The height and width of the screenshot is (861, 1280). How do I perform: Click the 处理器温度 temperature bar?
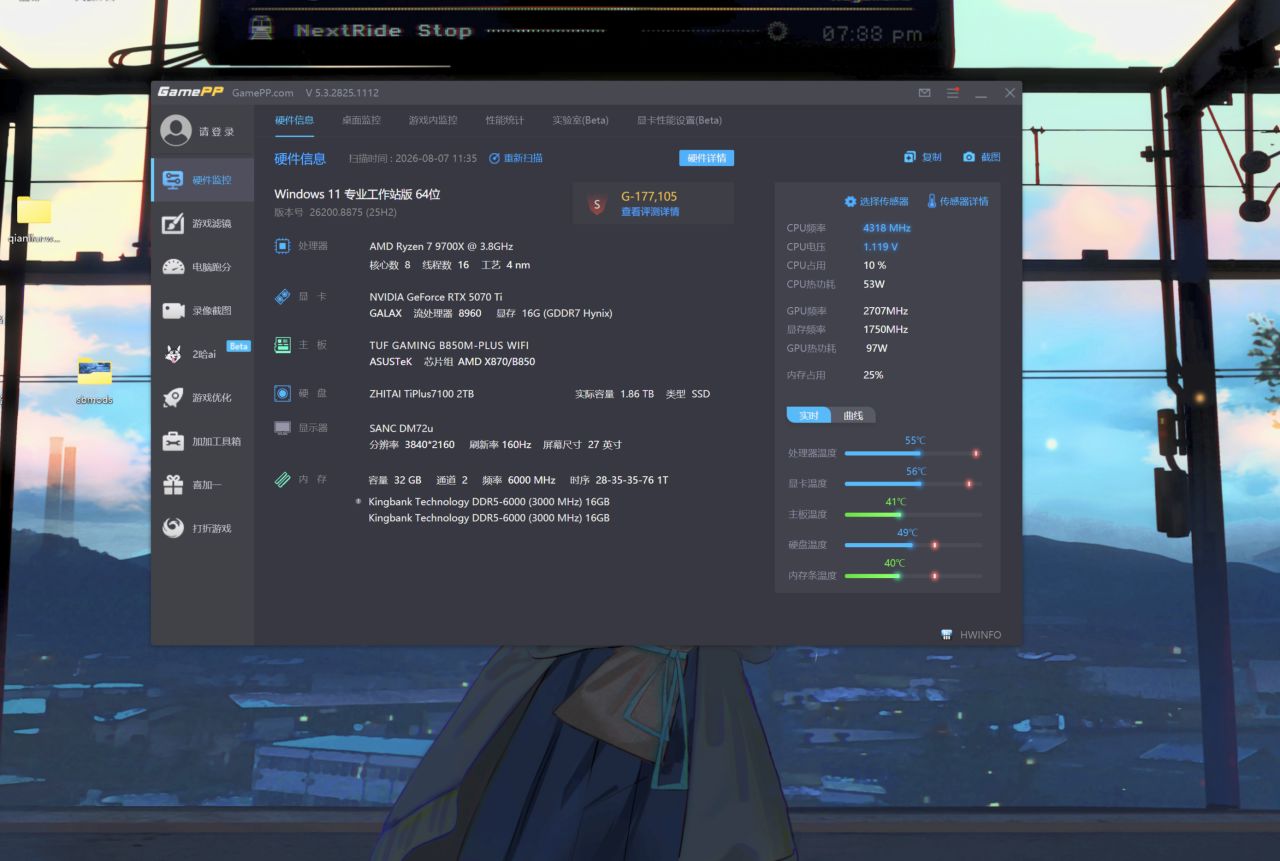913,453
